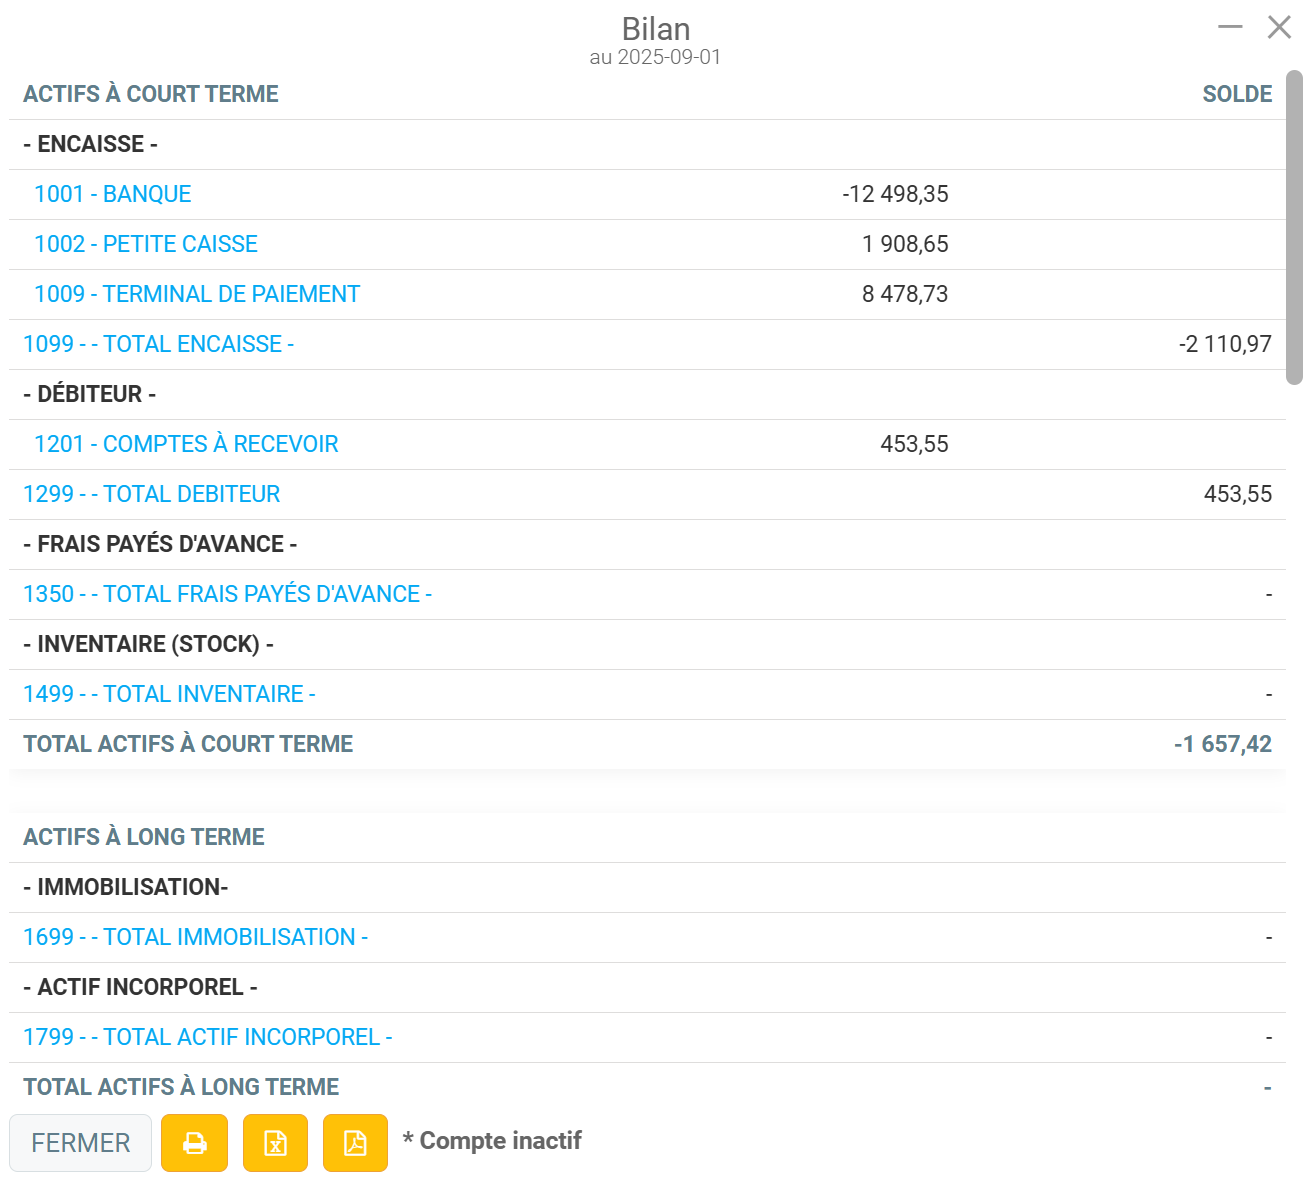1313x1183 pixels.
Task: Open 1699 TOTAL IMMOBILISATION link
Action: coord(196,937)
